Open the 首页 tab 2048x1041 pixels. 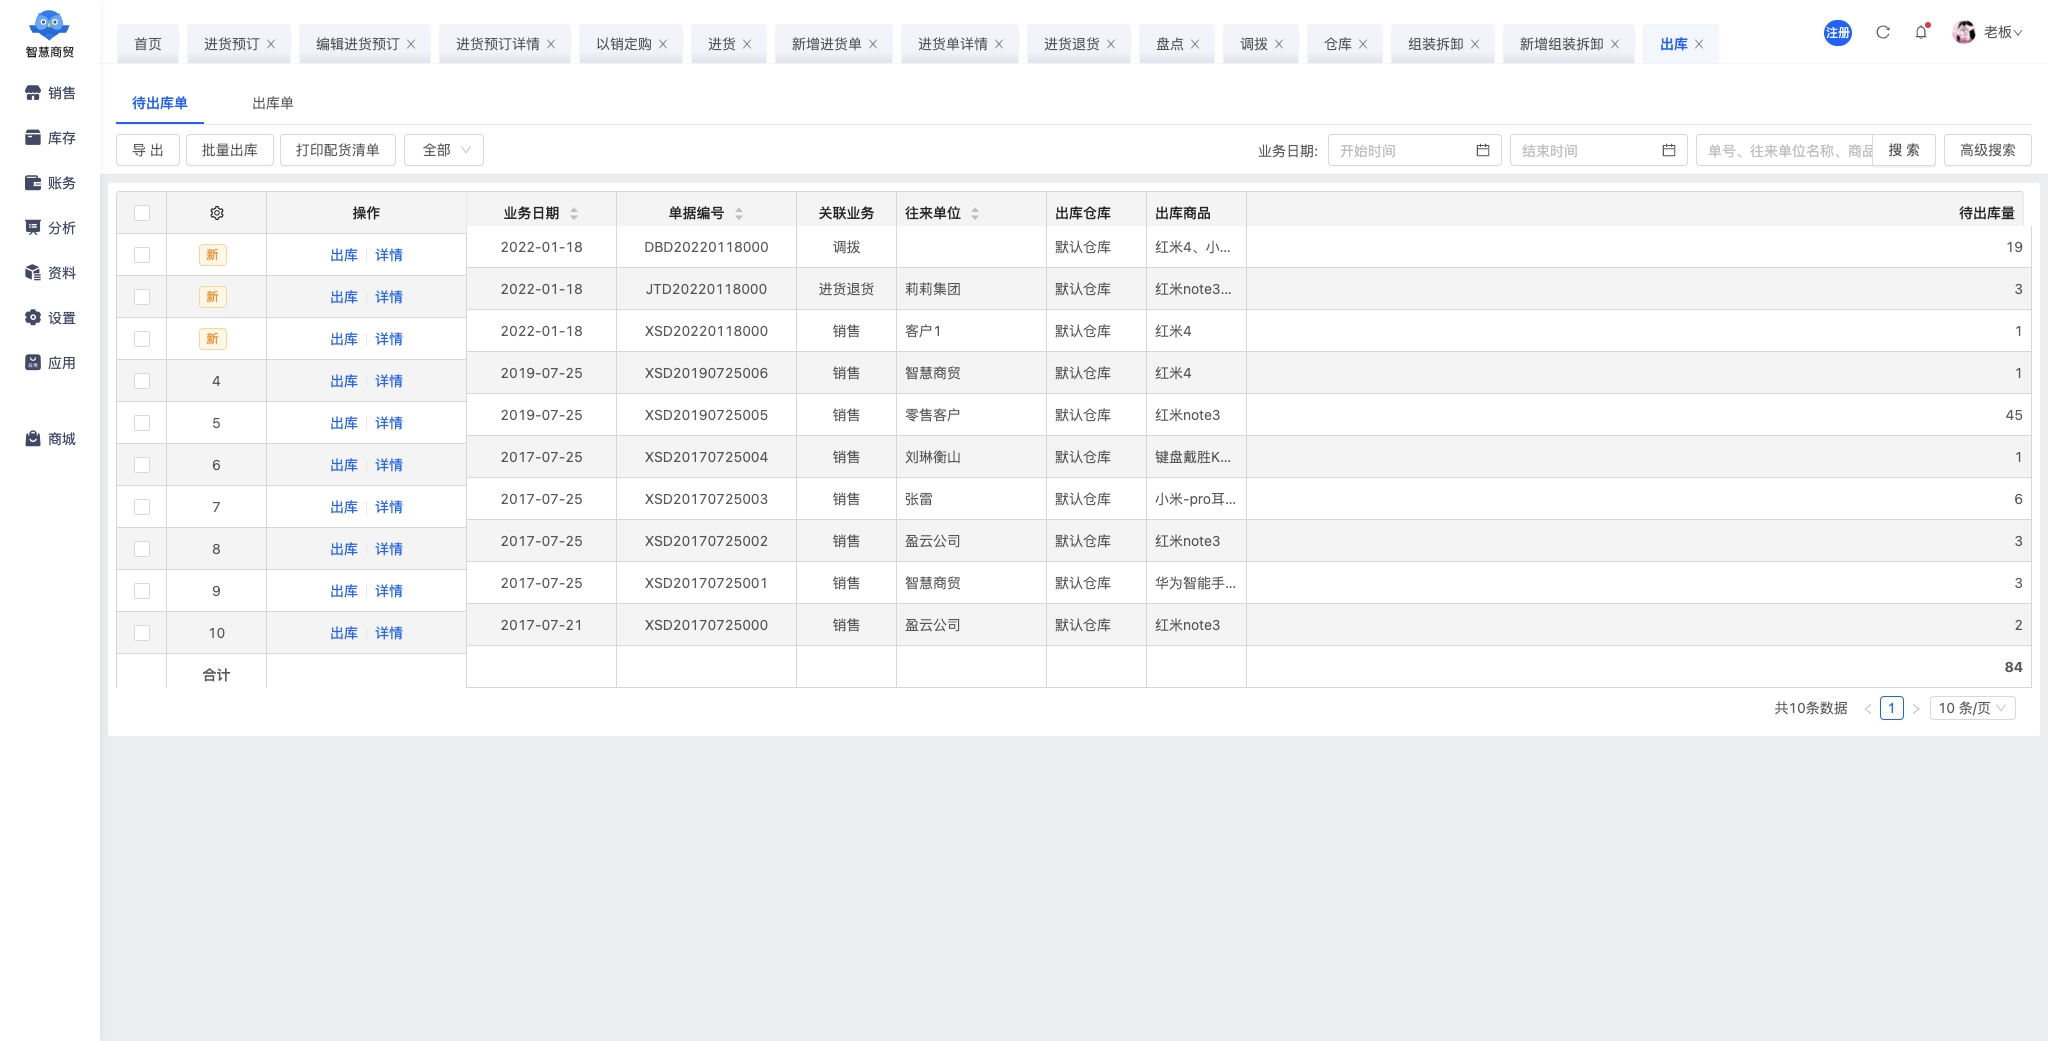[148, 44]
